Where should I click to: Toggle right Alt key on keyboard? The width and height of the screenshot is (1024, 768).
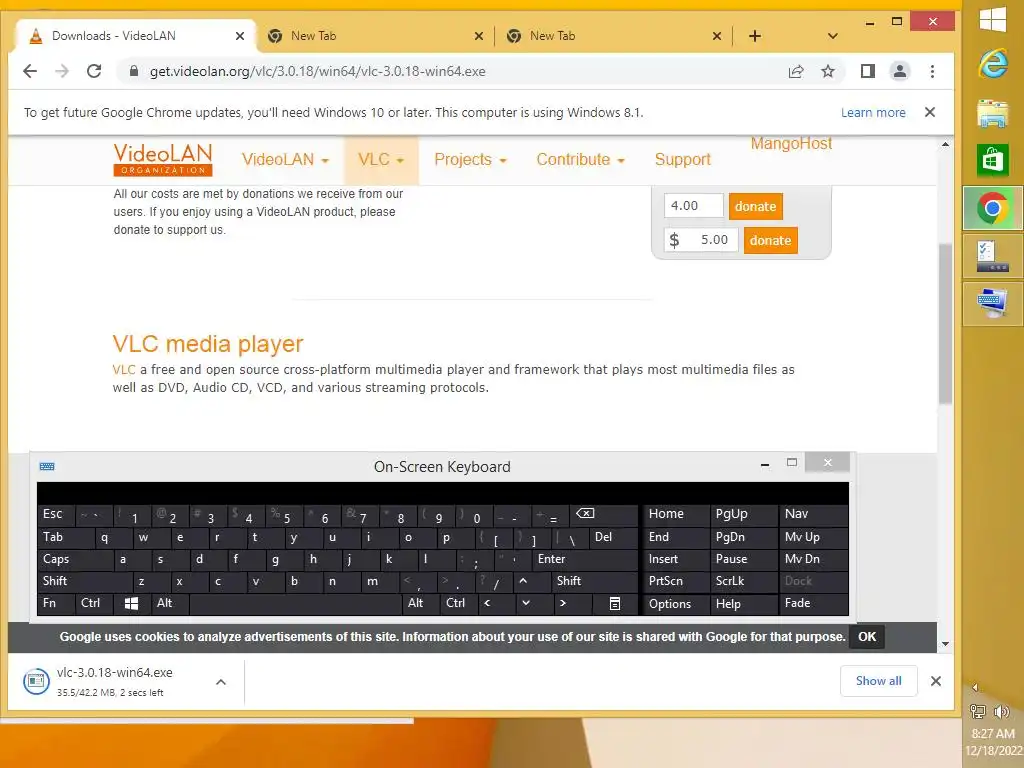[421, 603]
